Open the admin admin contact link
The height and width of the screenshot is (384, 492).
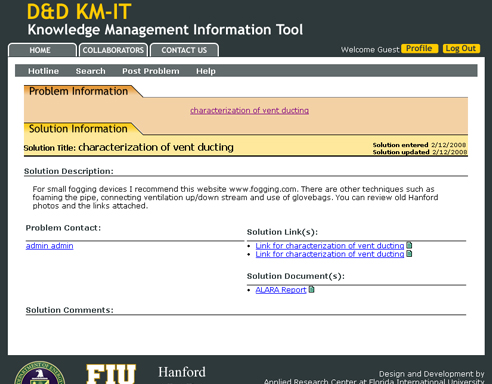[x=49, y=246]
